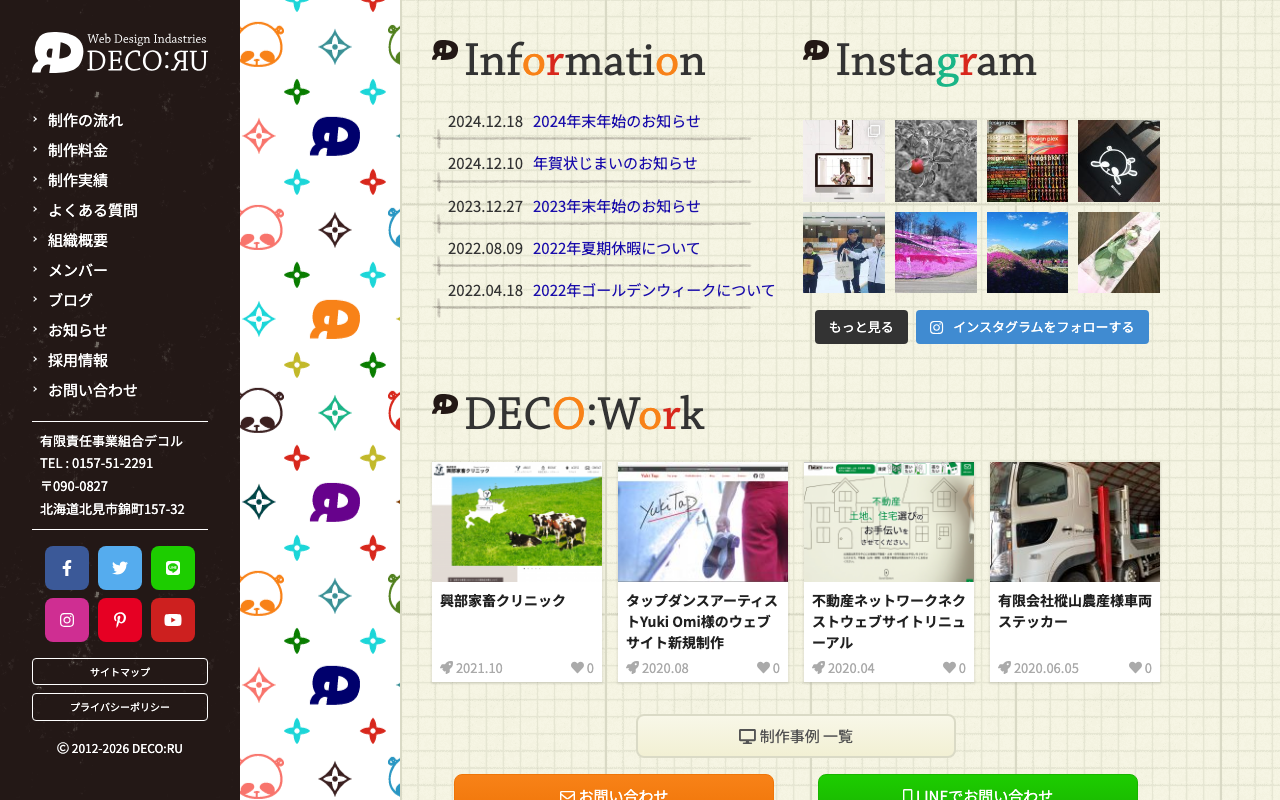Open 2024年末年始のお知らせ link
Image resolution: width=1280 pixels, height=800 pixels.
click(617, 121)
